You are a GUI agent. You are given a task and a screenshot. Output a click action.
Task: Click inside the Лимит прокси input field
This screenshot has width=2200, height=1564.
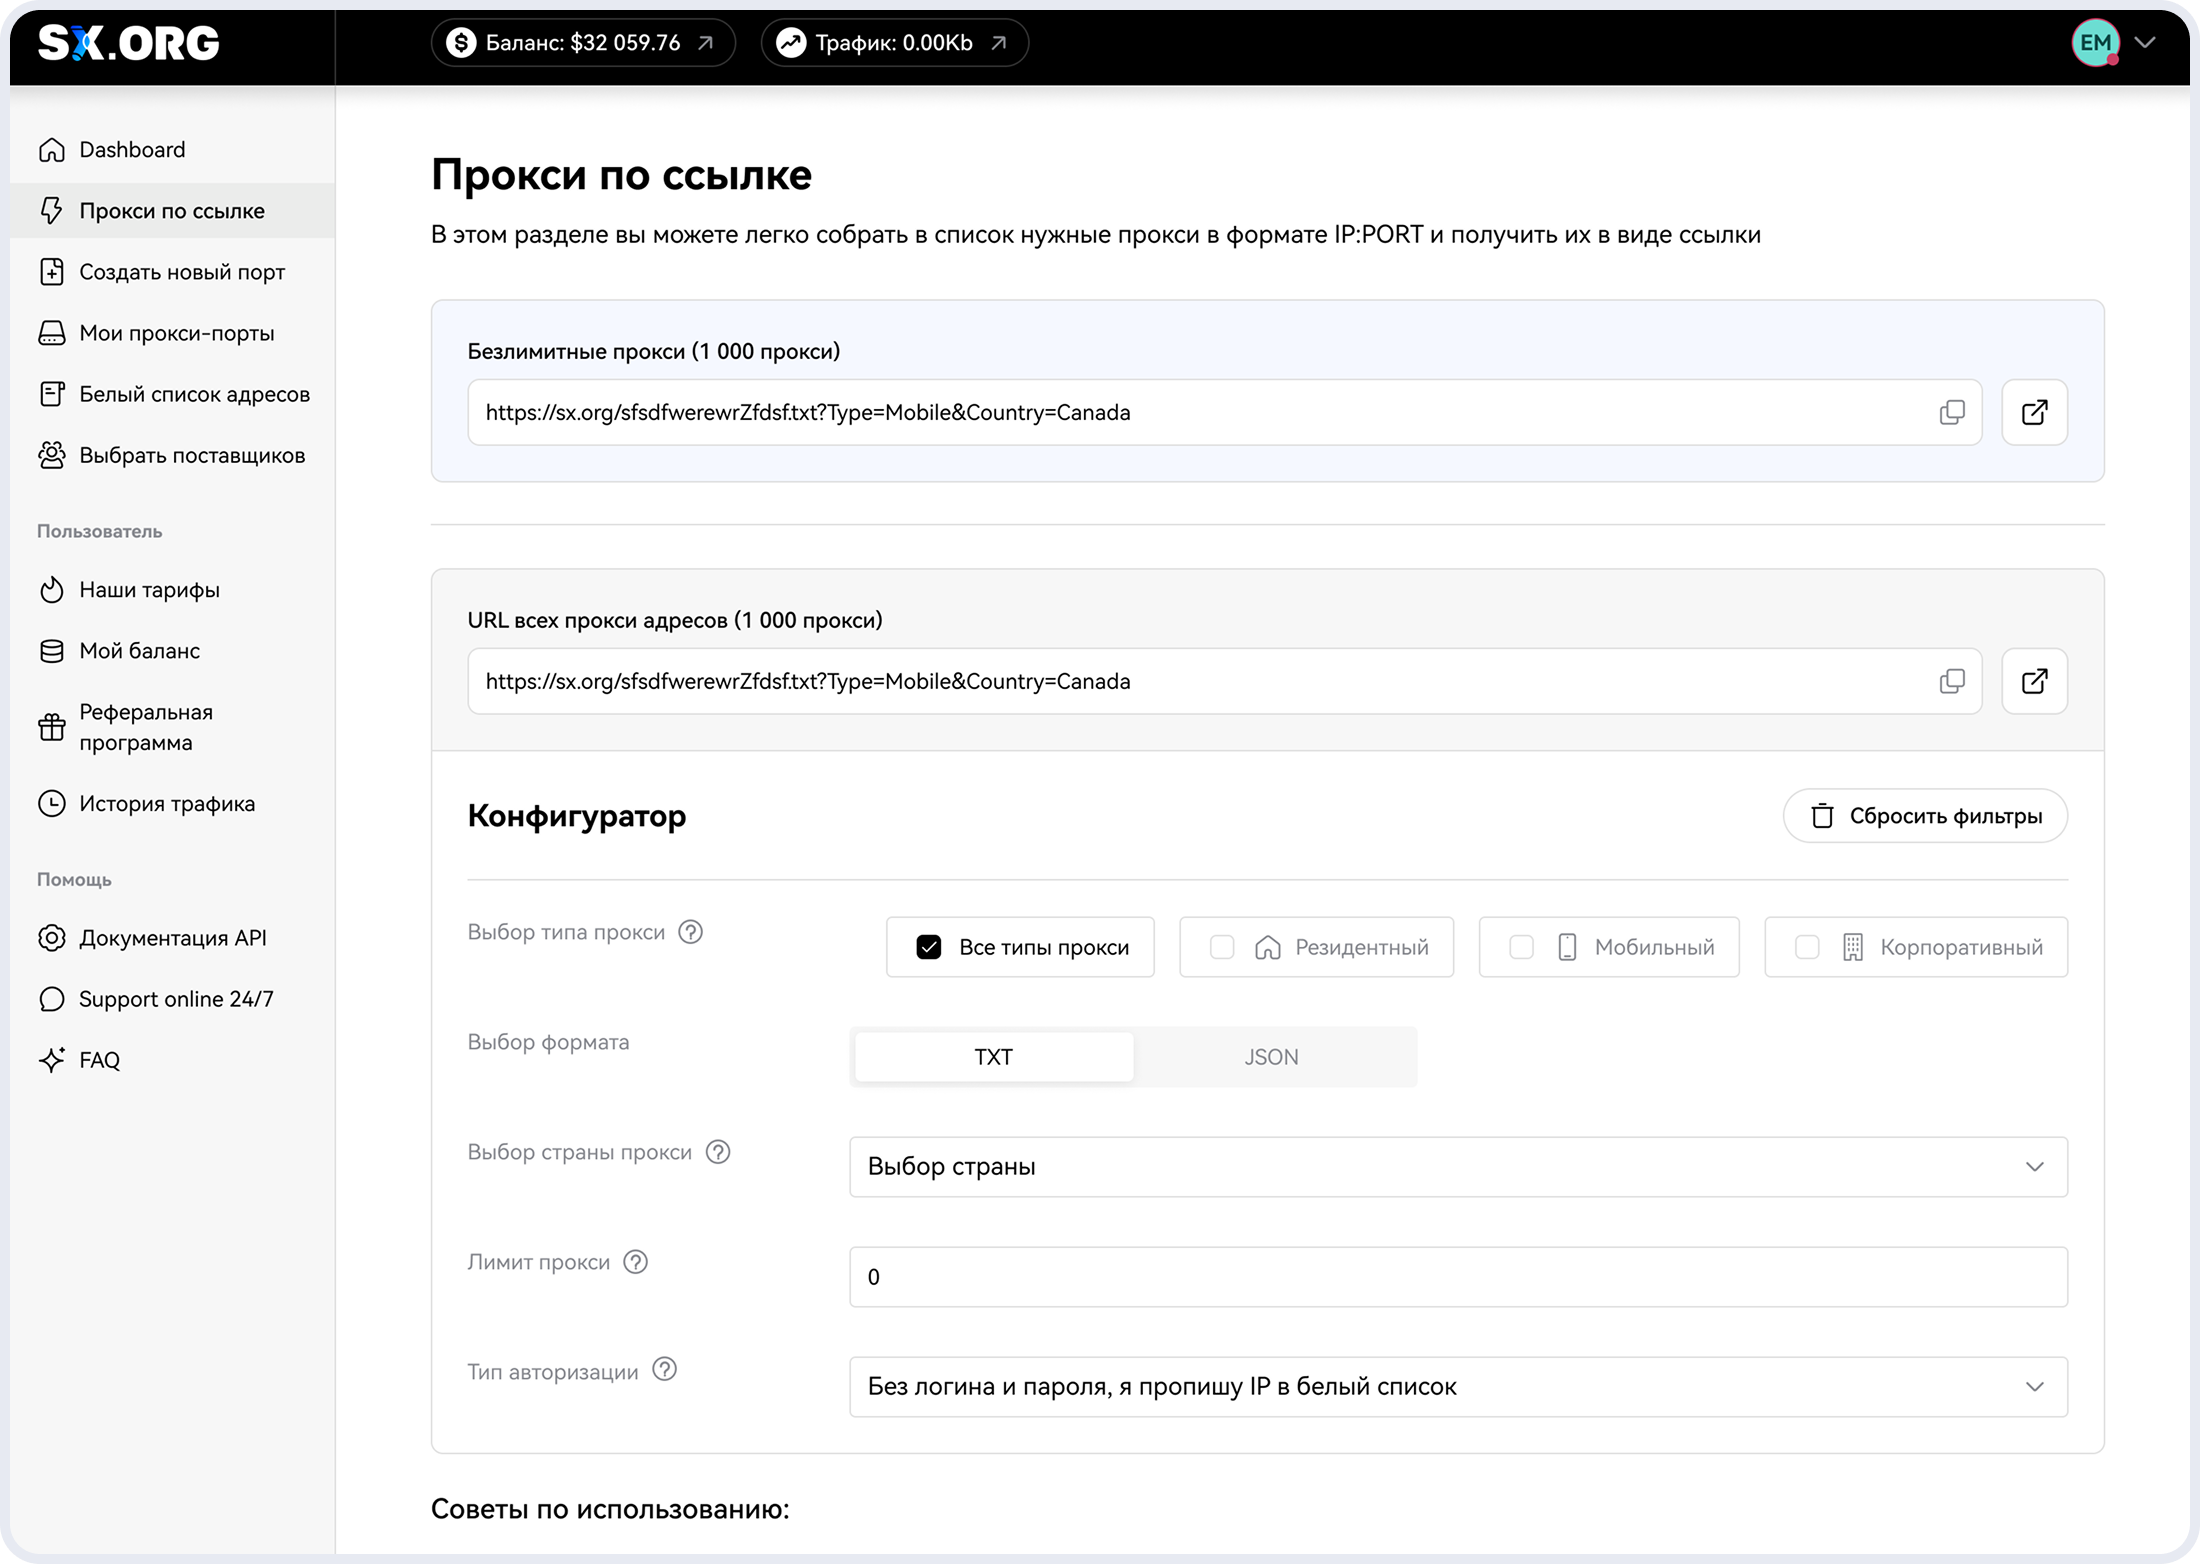pos(1456,1276)
